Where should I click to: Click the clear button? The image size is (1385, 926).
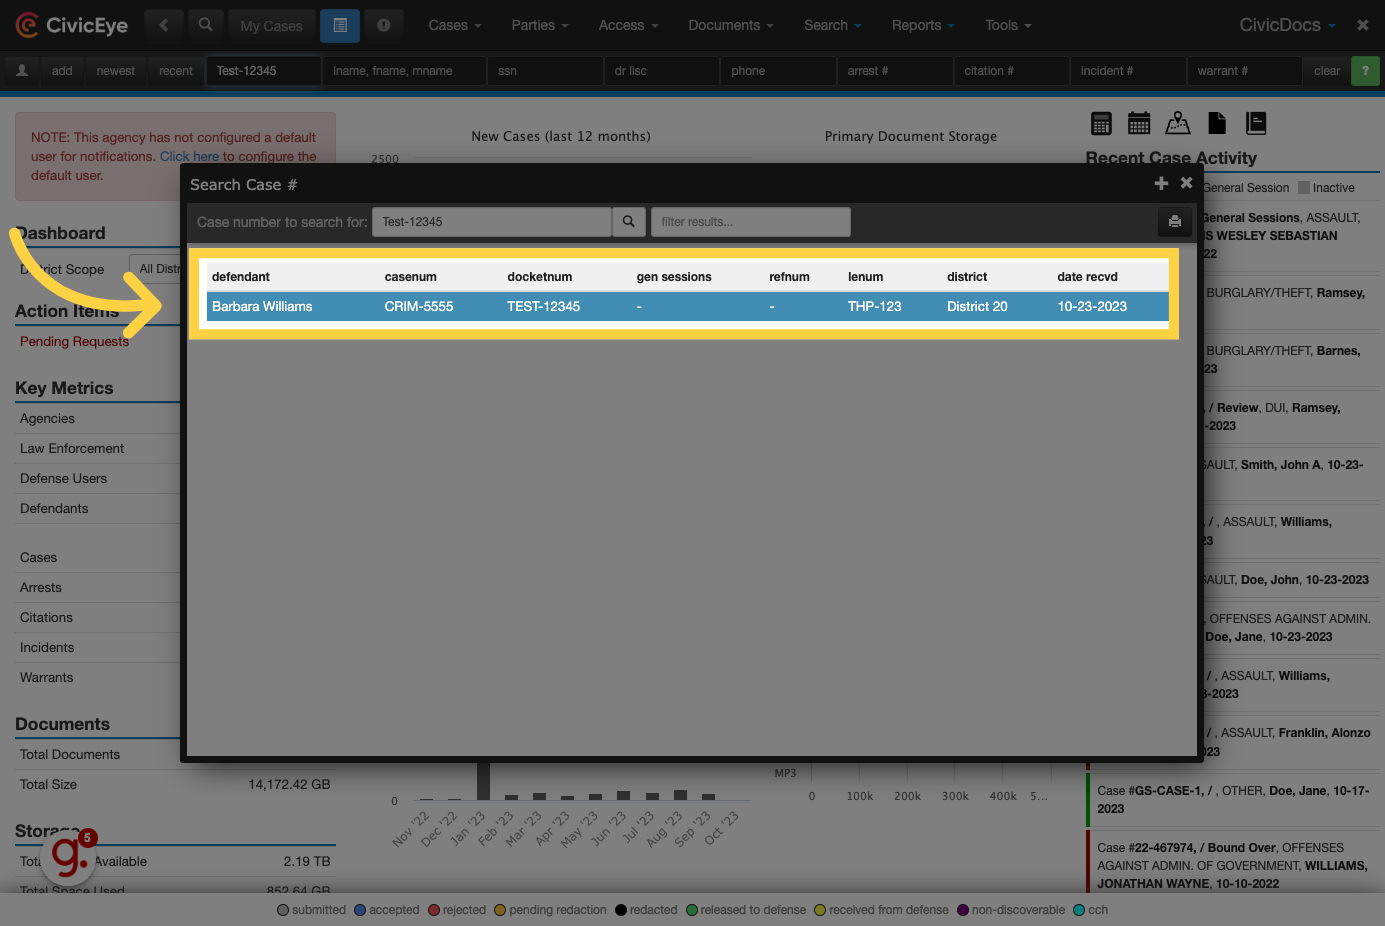[x=1327, y=71]
